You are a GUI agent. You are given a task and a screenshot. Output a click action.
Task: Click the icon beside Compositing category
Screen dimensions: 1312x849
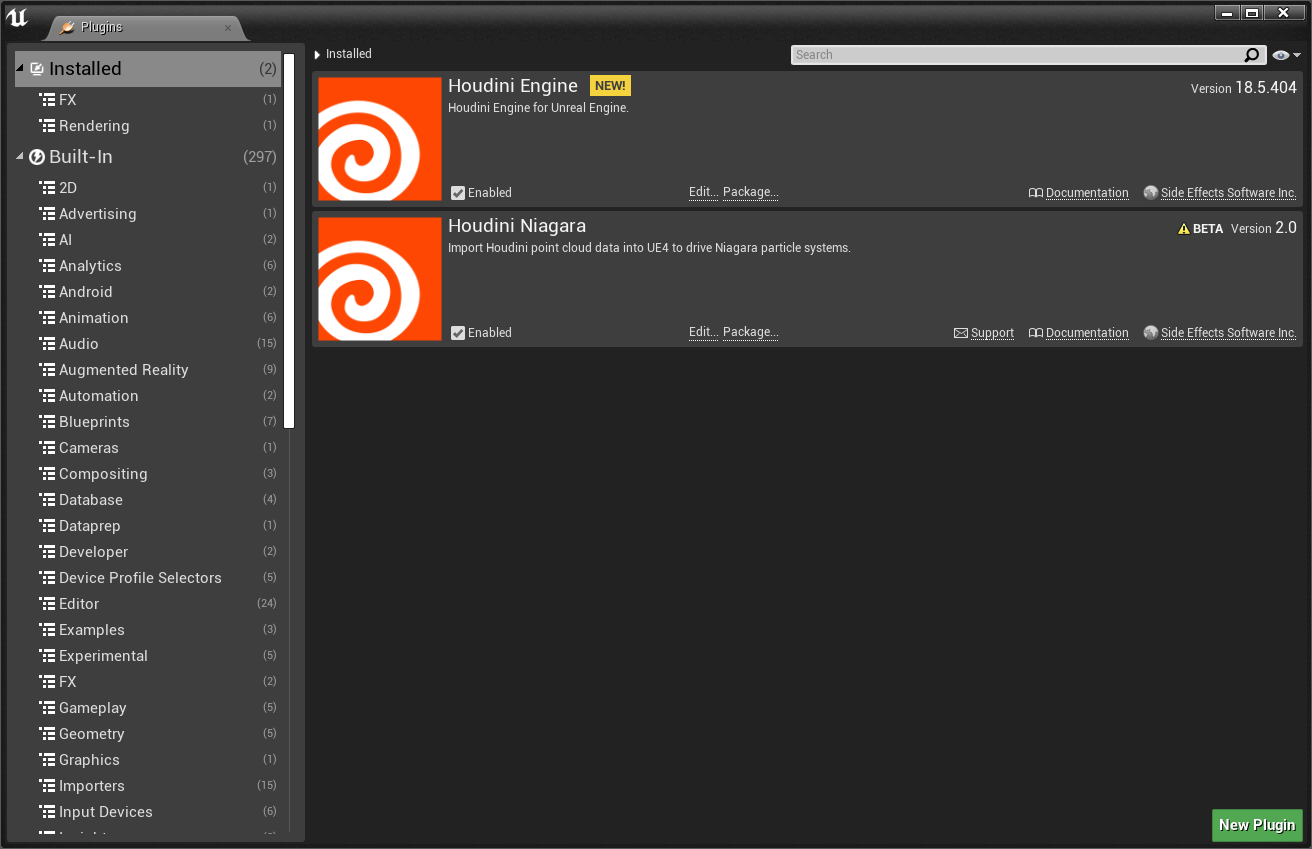tap(47, 474)
